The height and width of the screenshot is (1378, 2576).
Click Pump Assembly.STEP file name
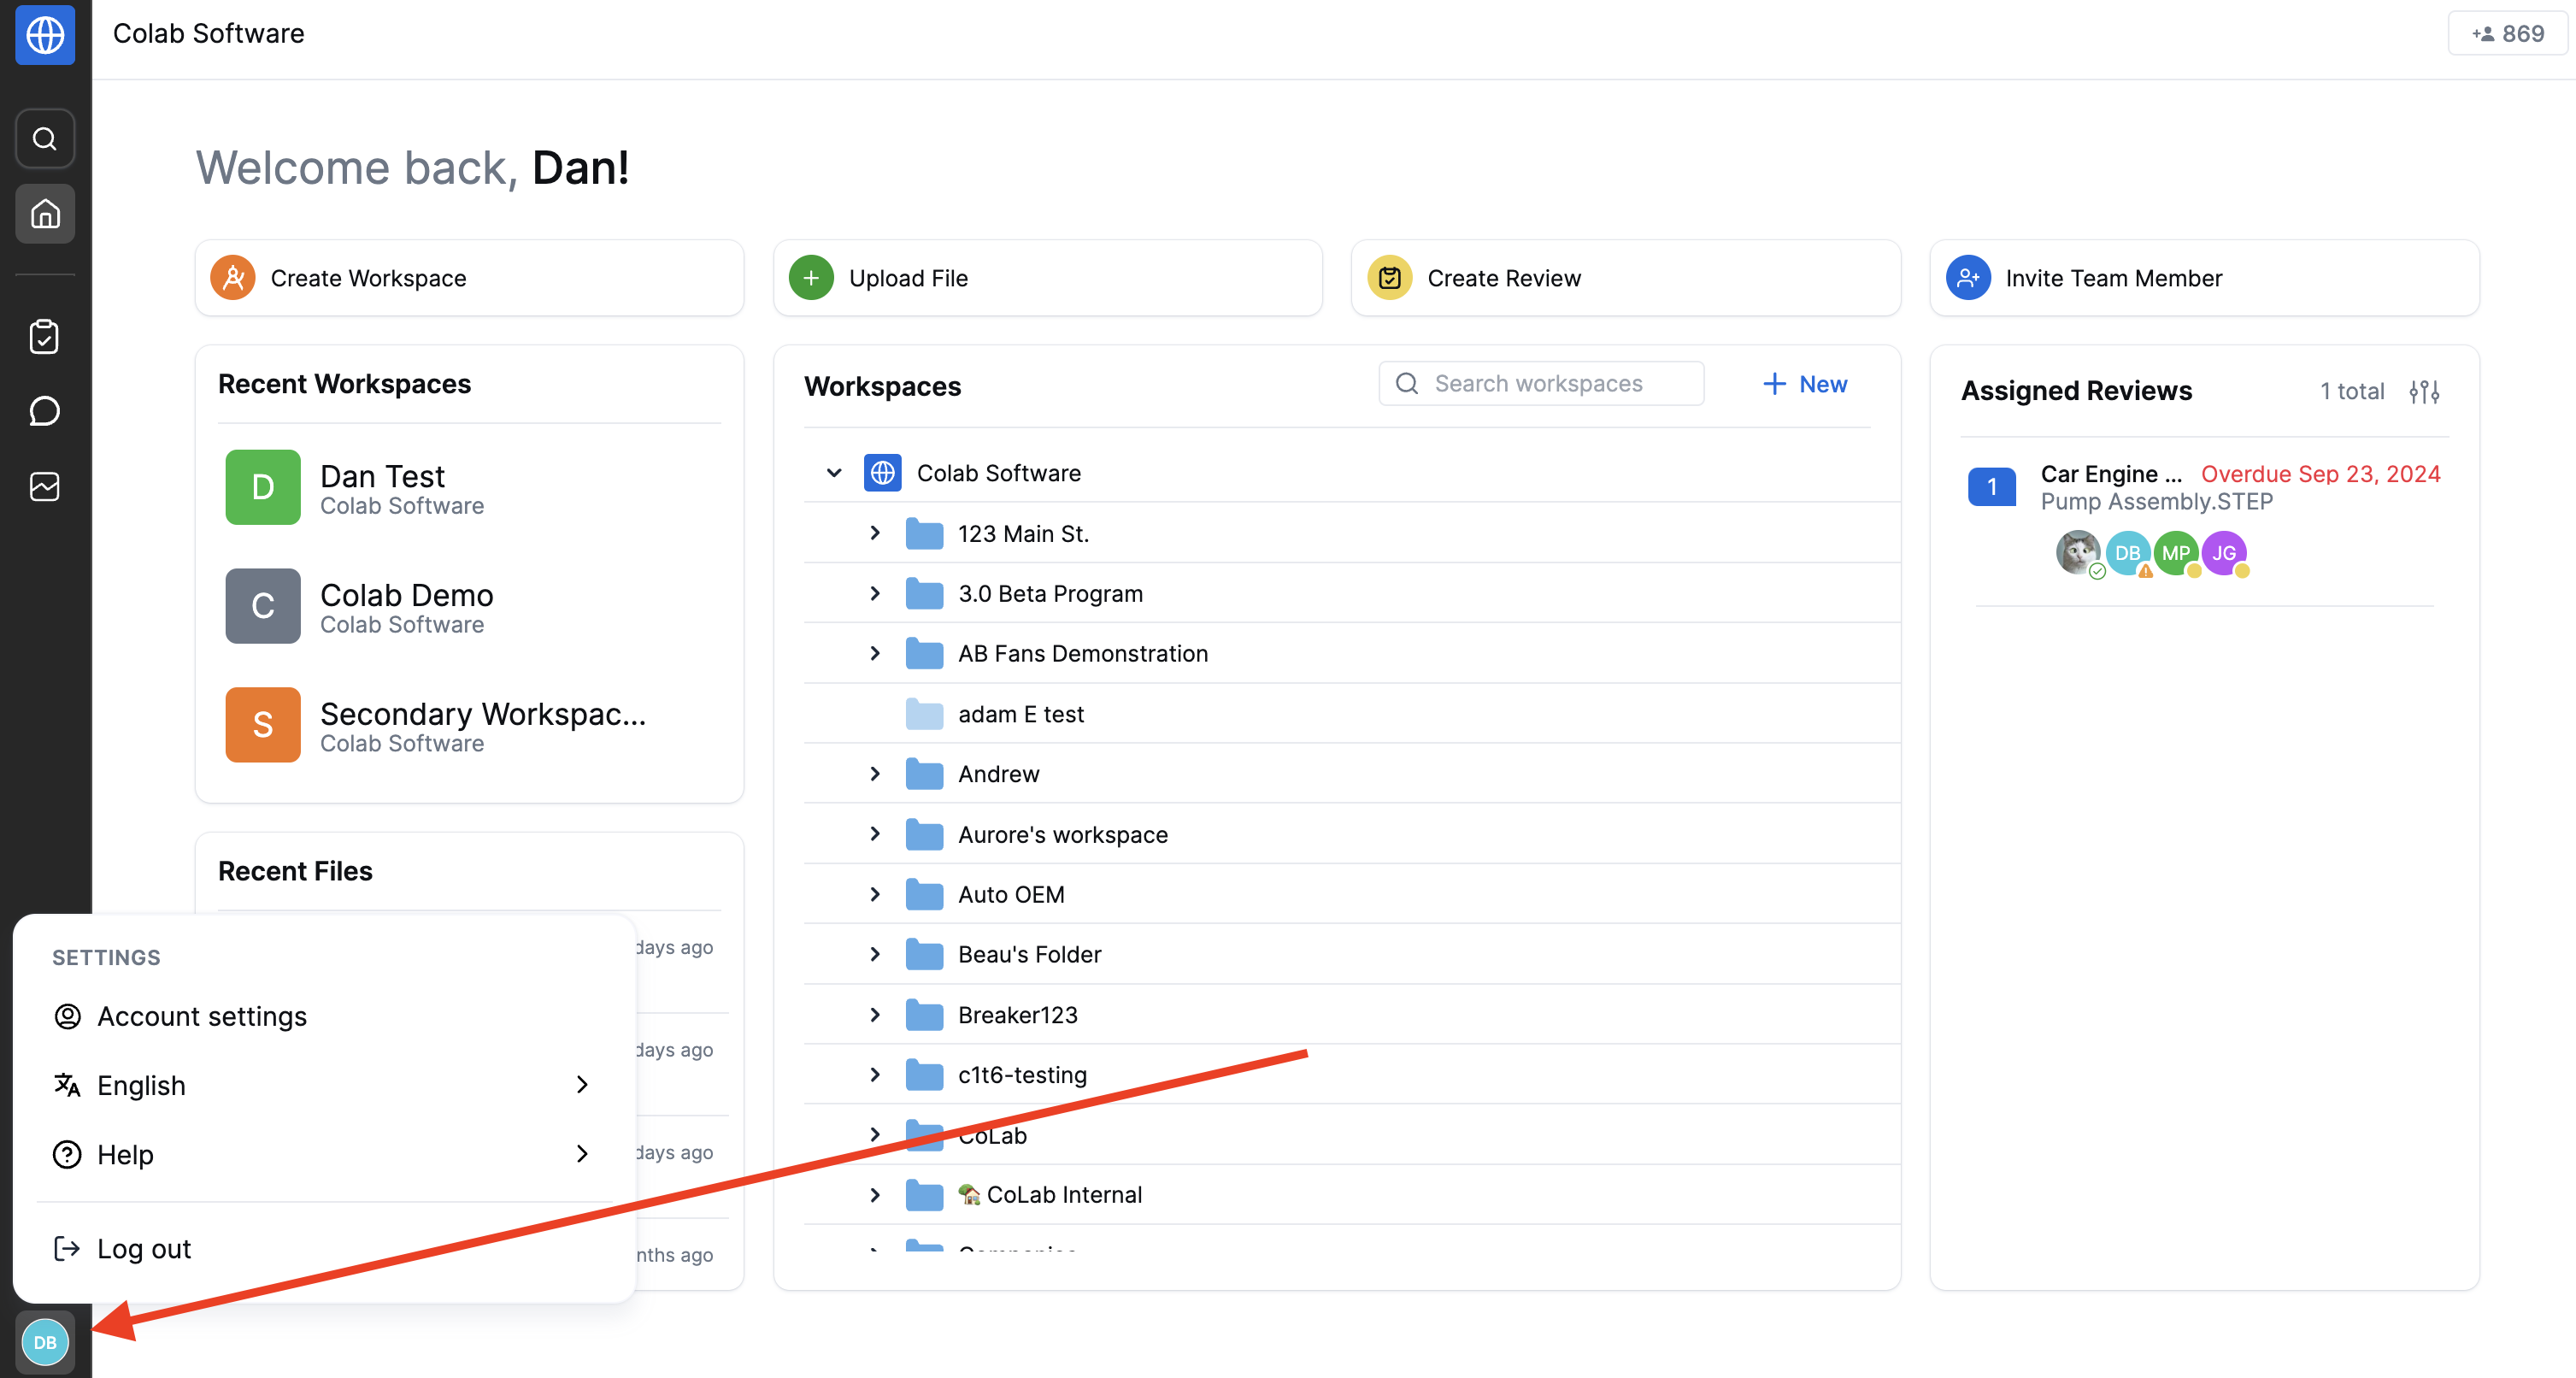click(2156, 502)
